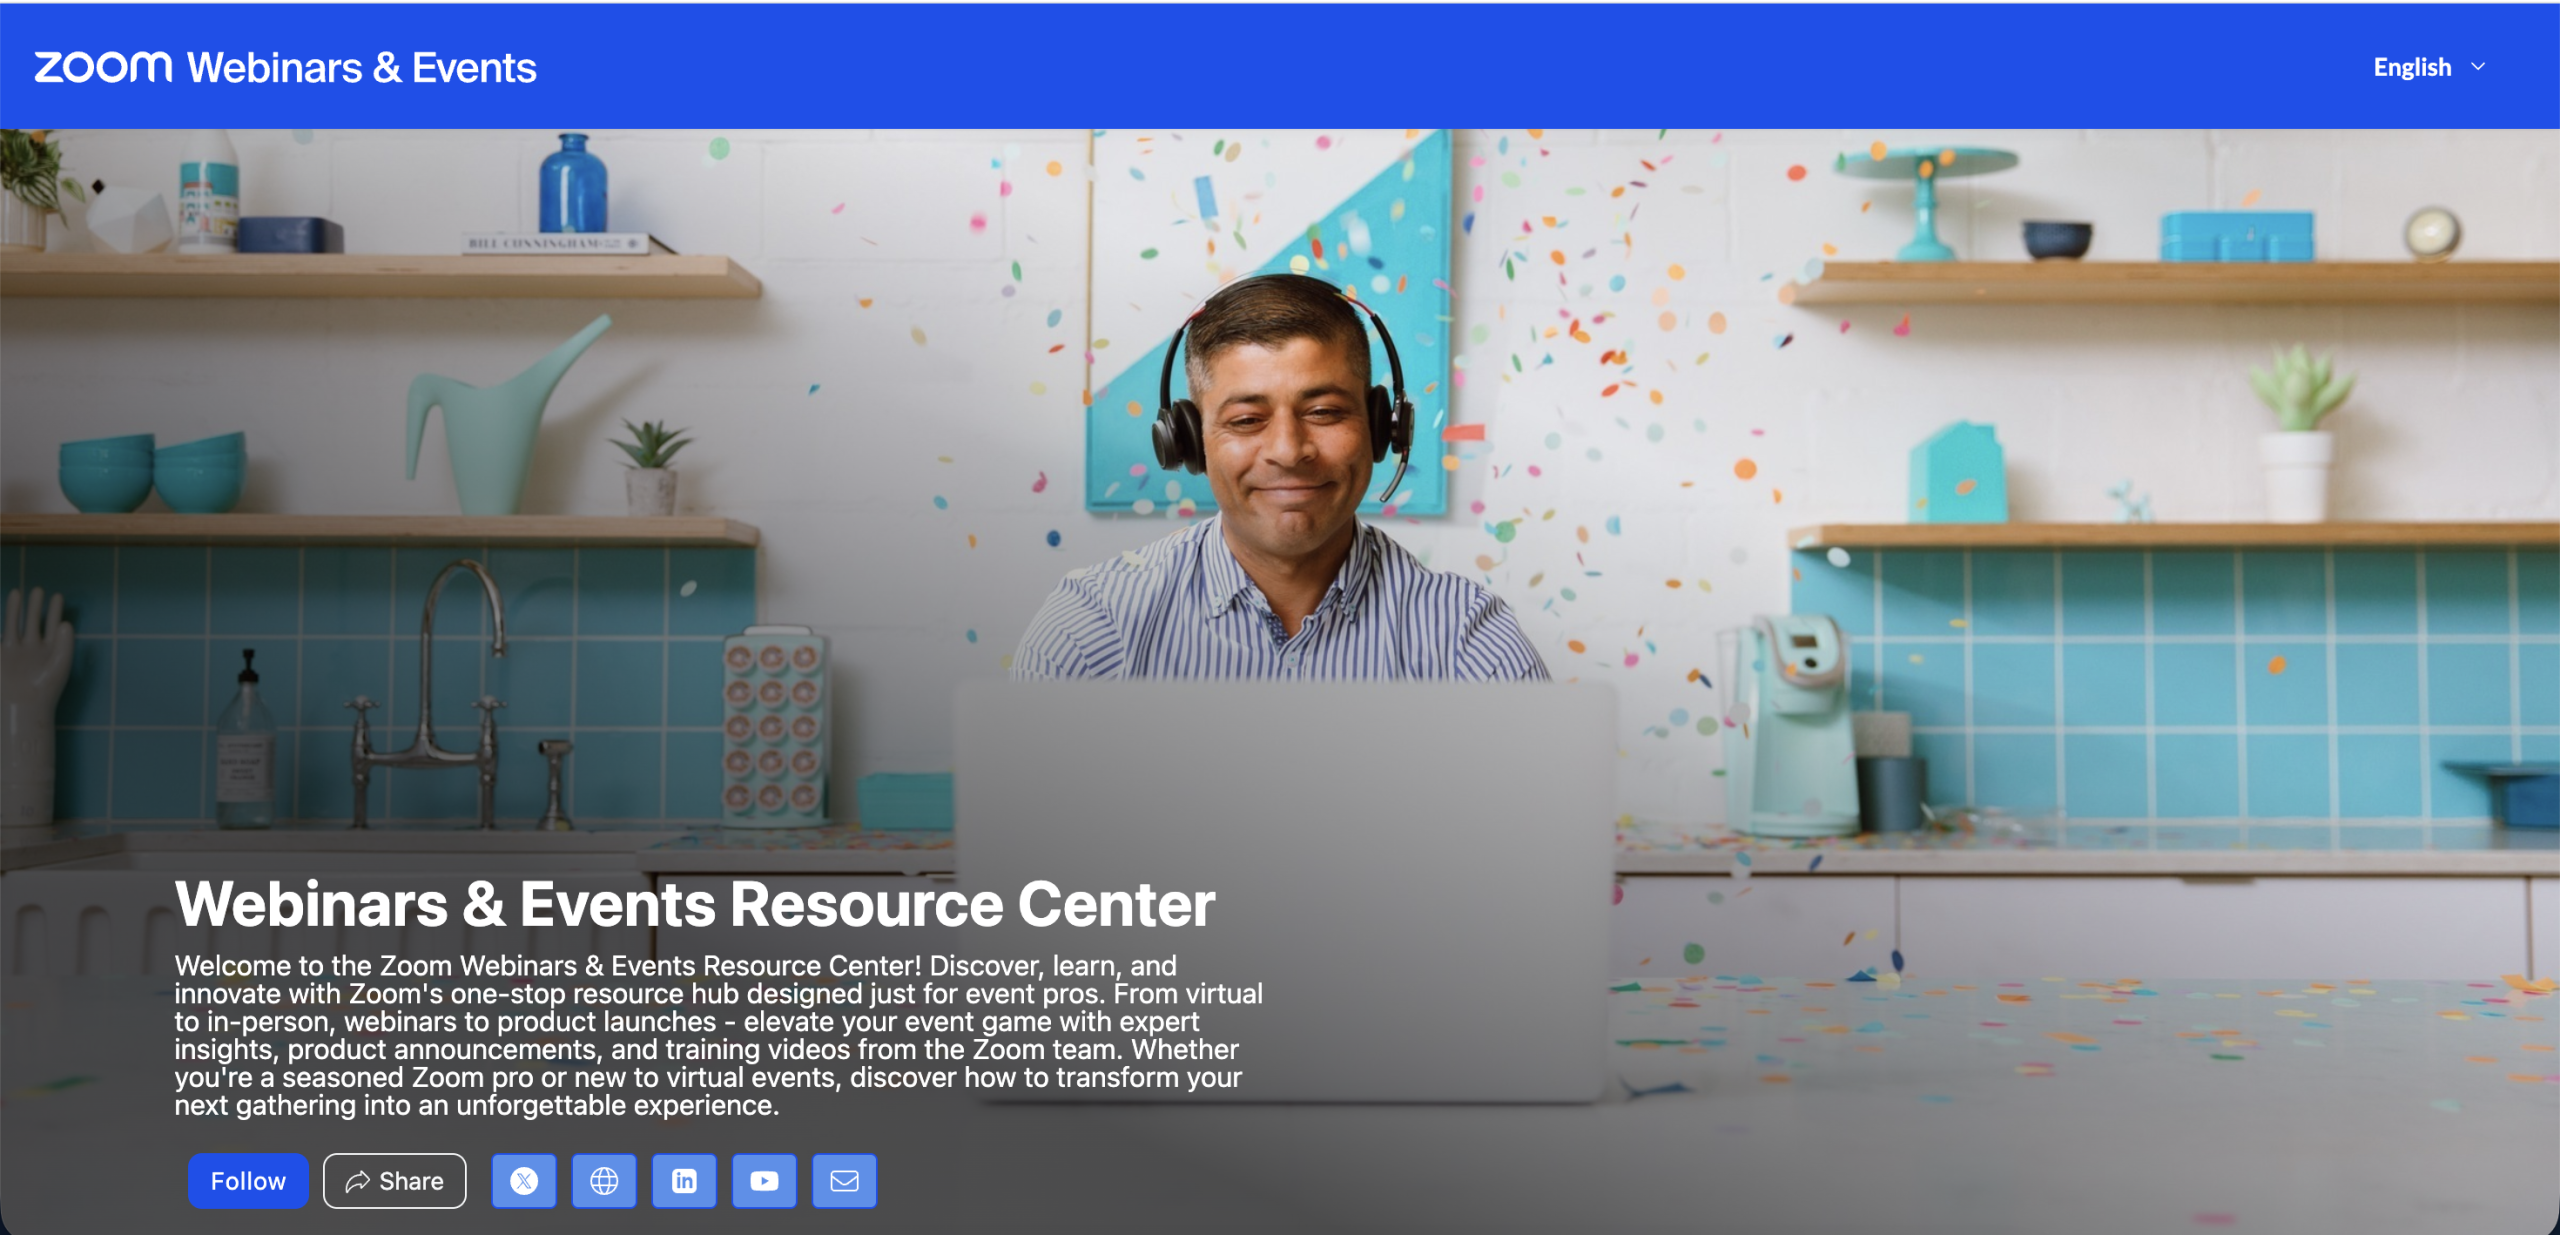Click the welcome description paragraph text
This screenshot has height=1235, width=2560.
pos(719,1035)
